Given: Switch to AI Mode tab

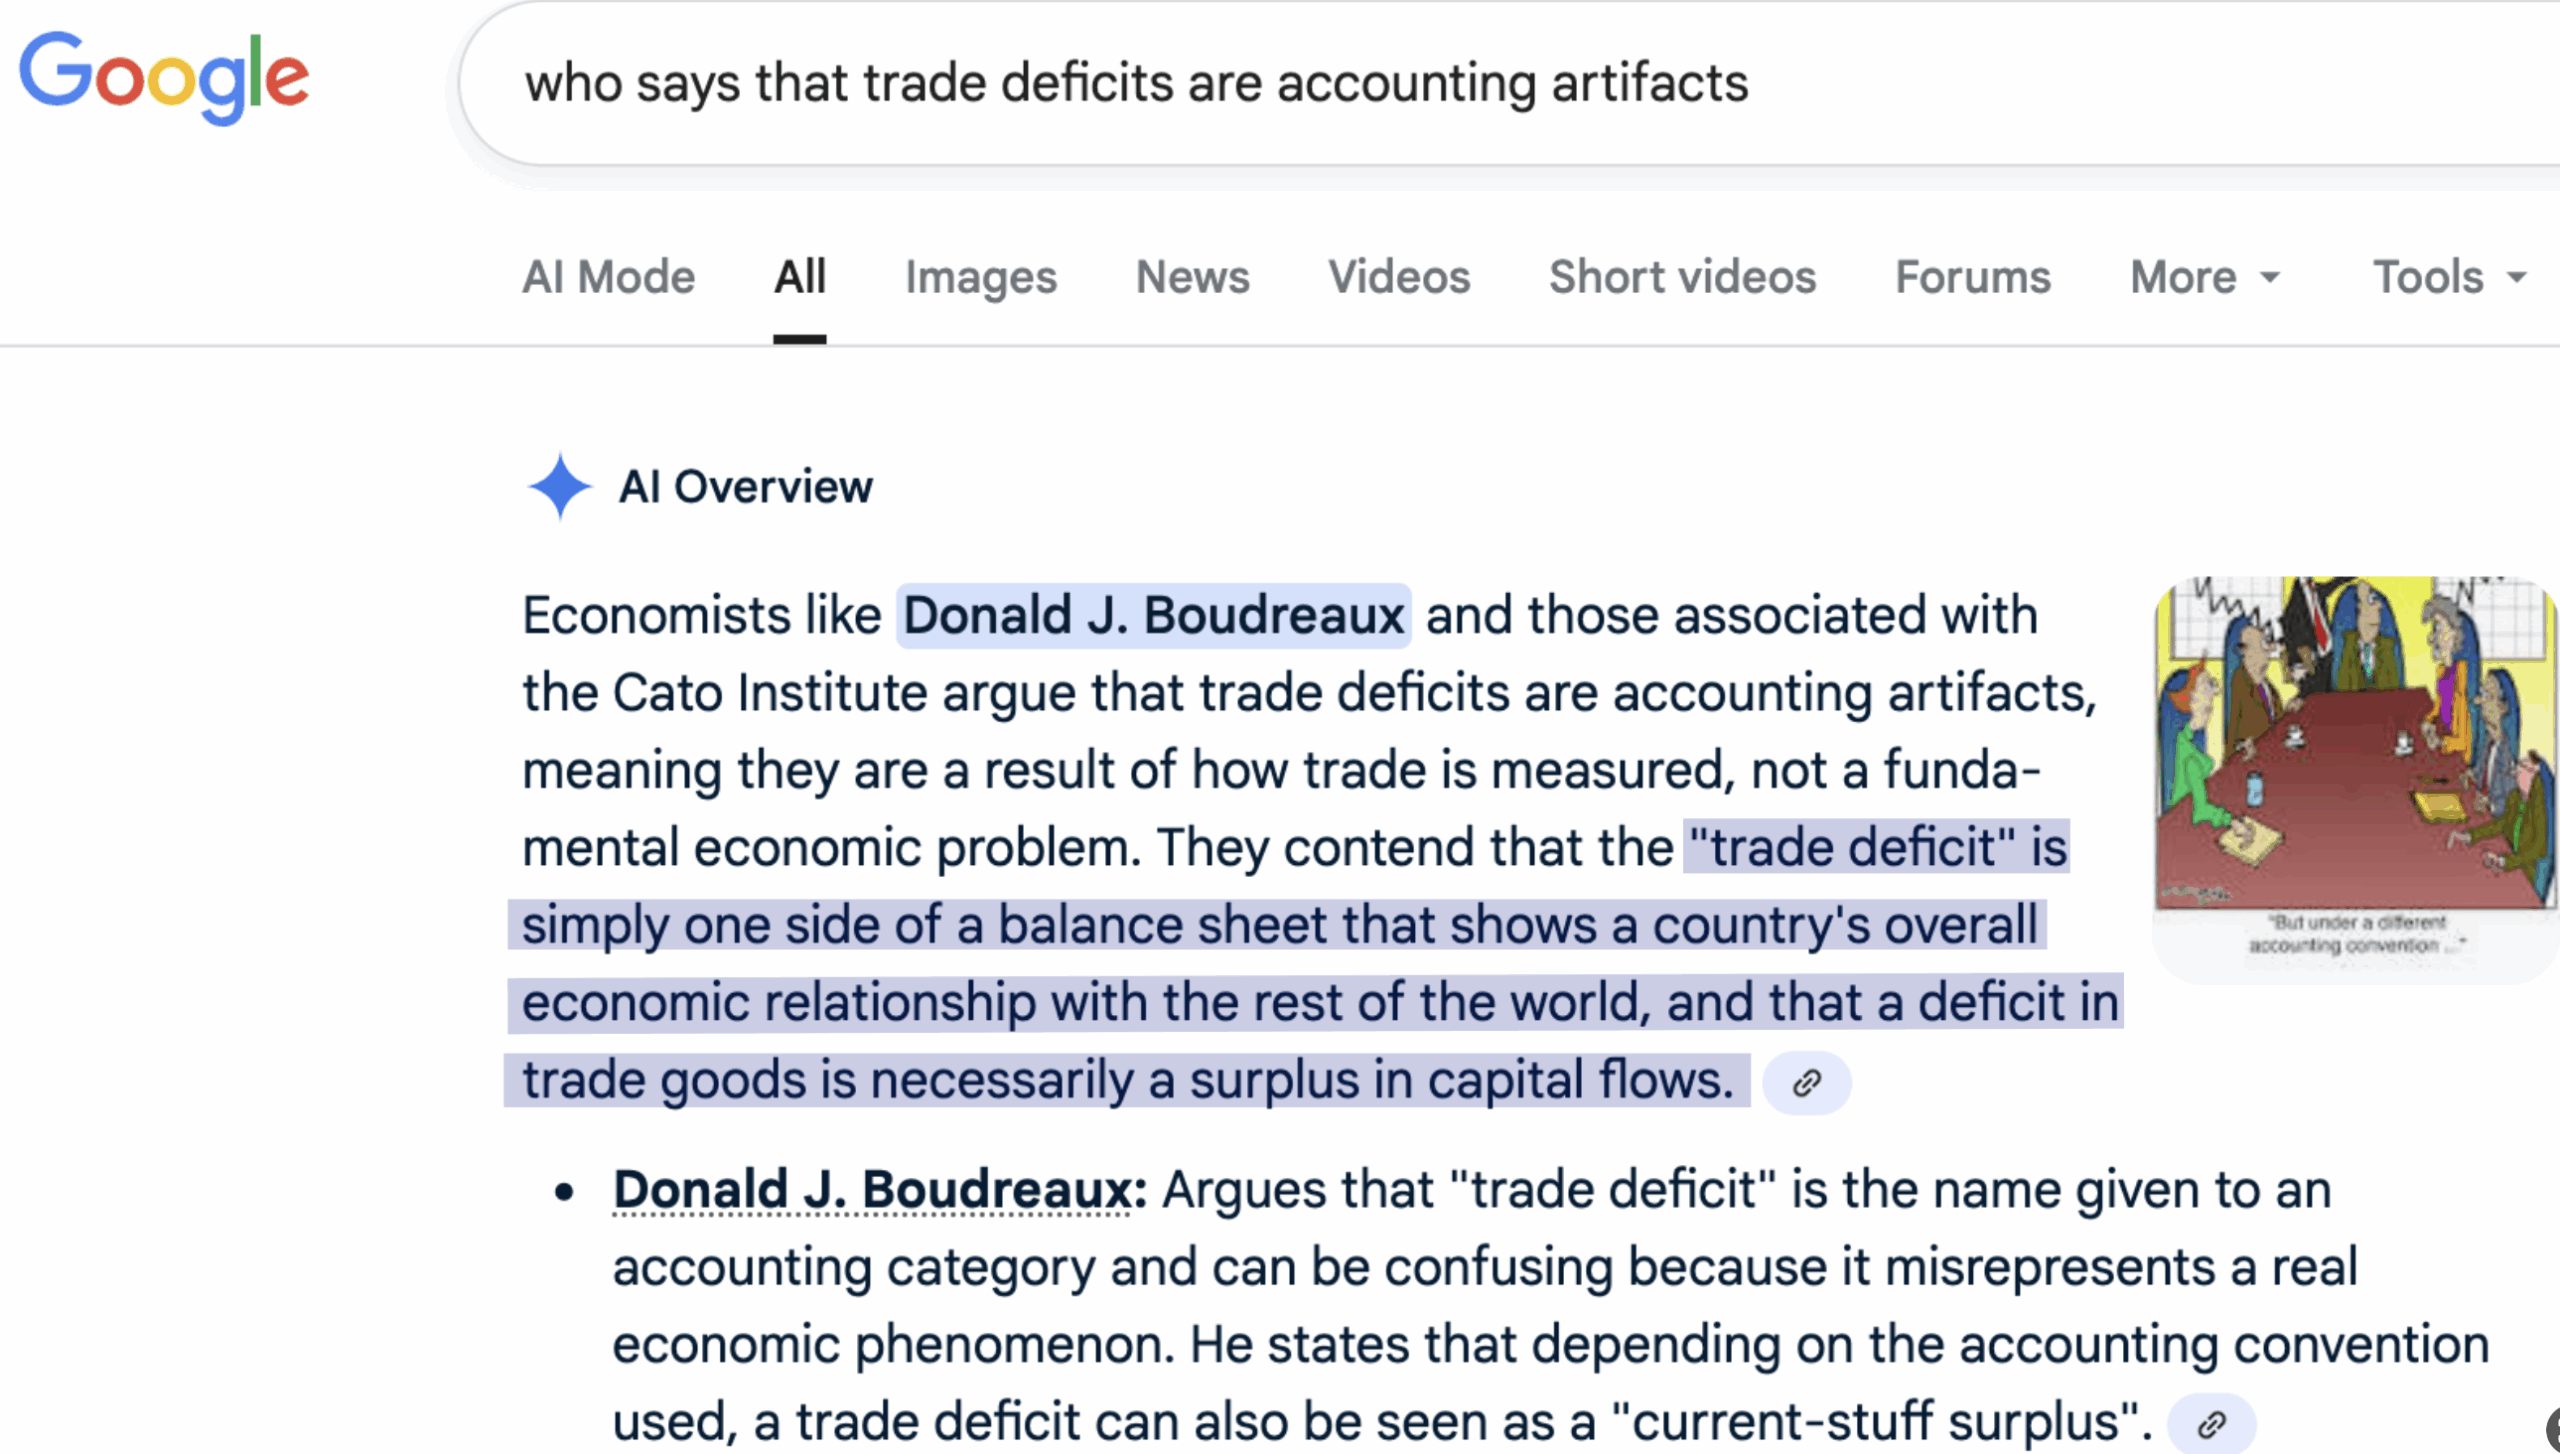Looking at the screenshot, I should (x=608, y=277).
